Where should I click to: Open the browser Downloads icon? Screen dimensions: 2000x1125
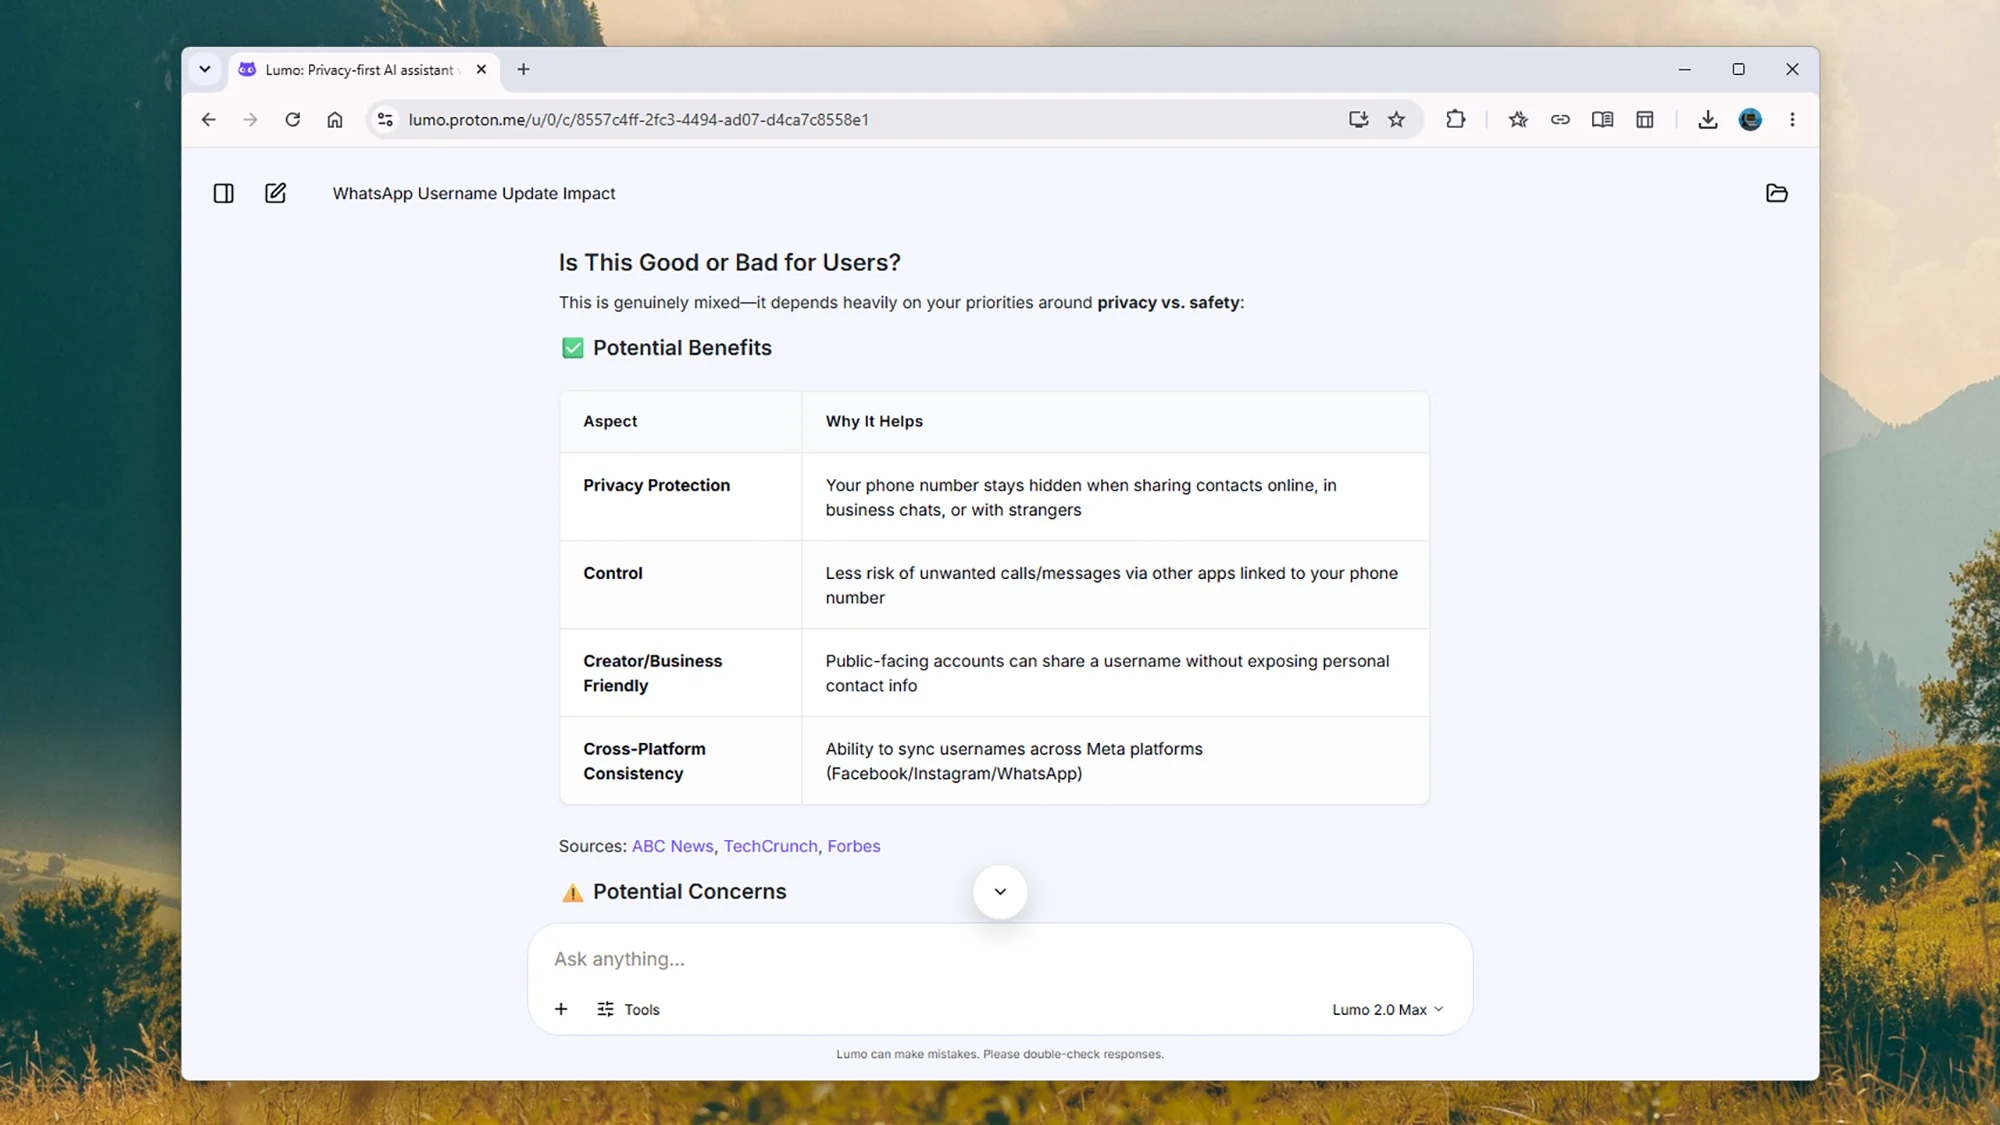point(1707,119)
